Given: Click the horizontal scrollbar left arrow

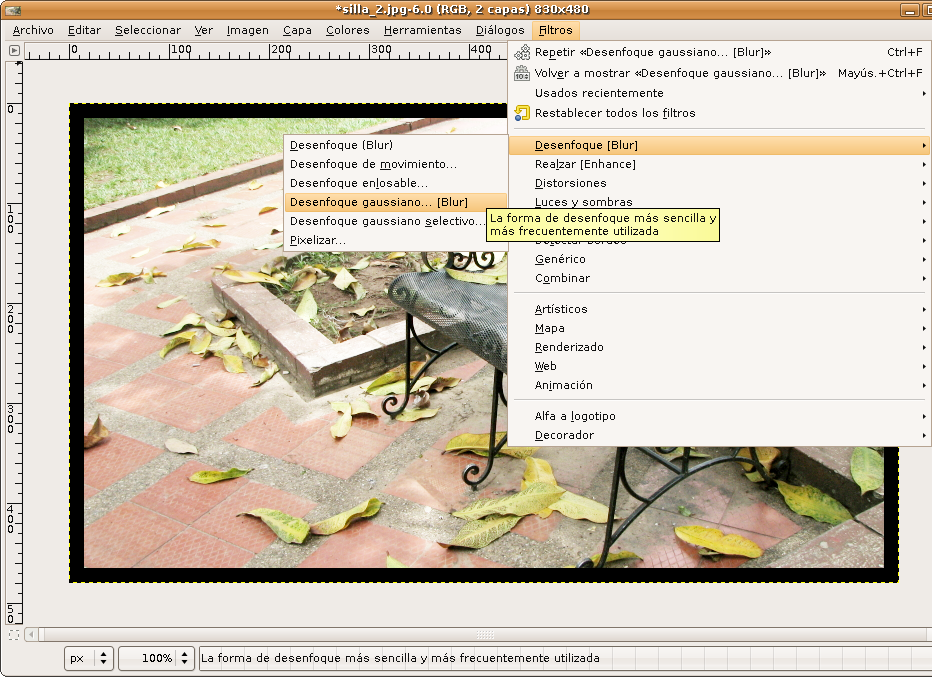Looking at the screenshot, I should (32, 635).
